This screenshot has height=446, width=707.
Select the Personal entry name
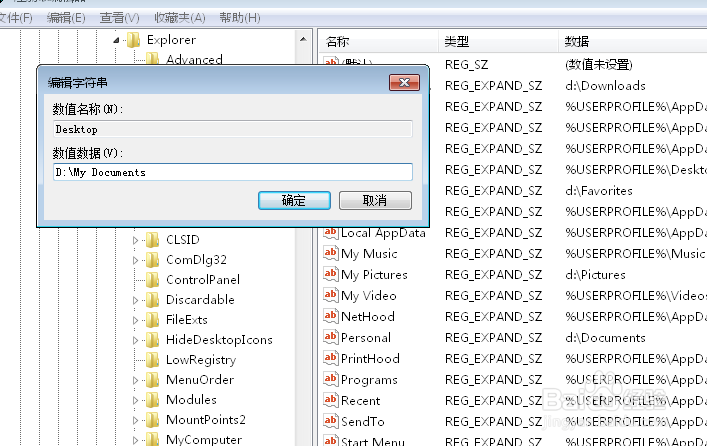coord(366,338)
